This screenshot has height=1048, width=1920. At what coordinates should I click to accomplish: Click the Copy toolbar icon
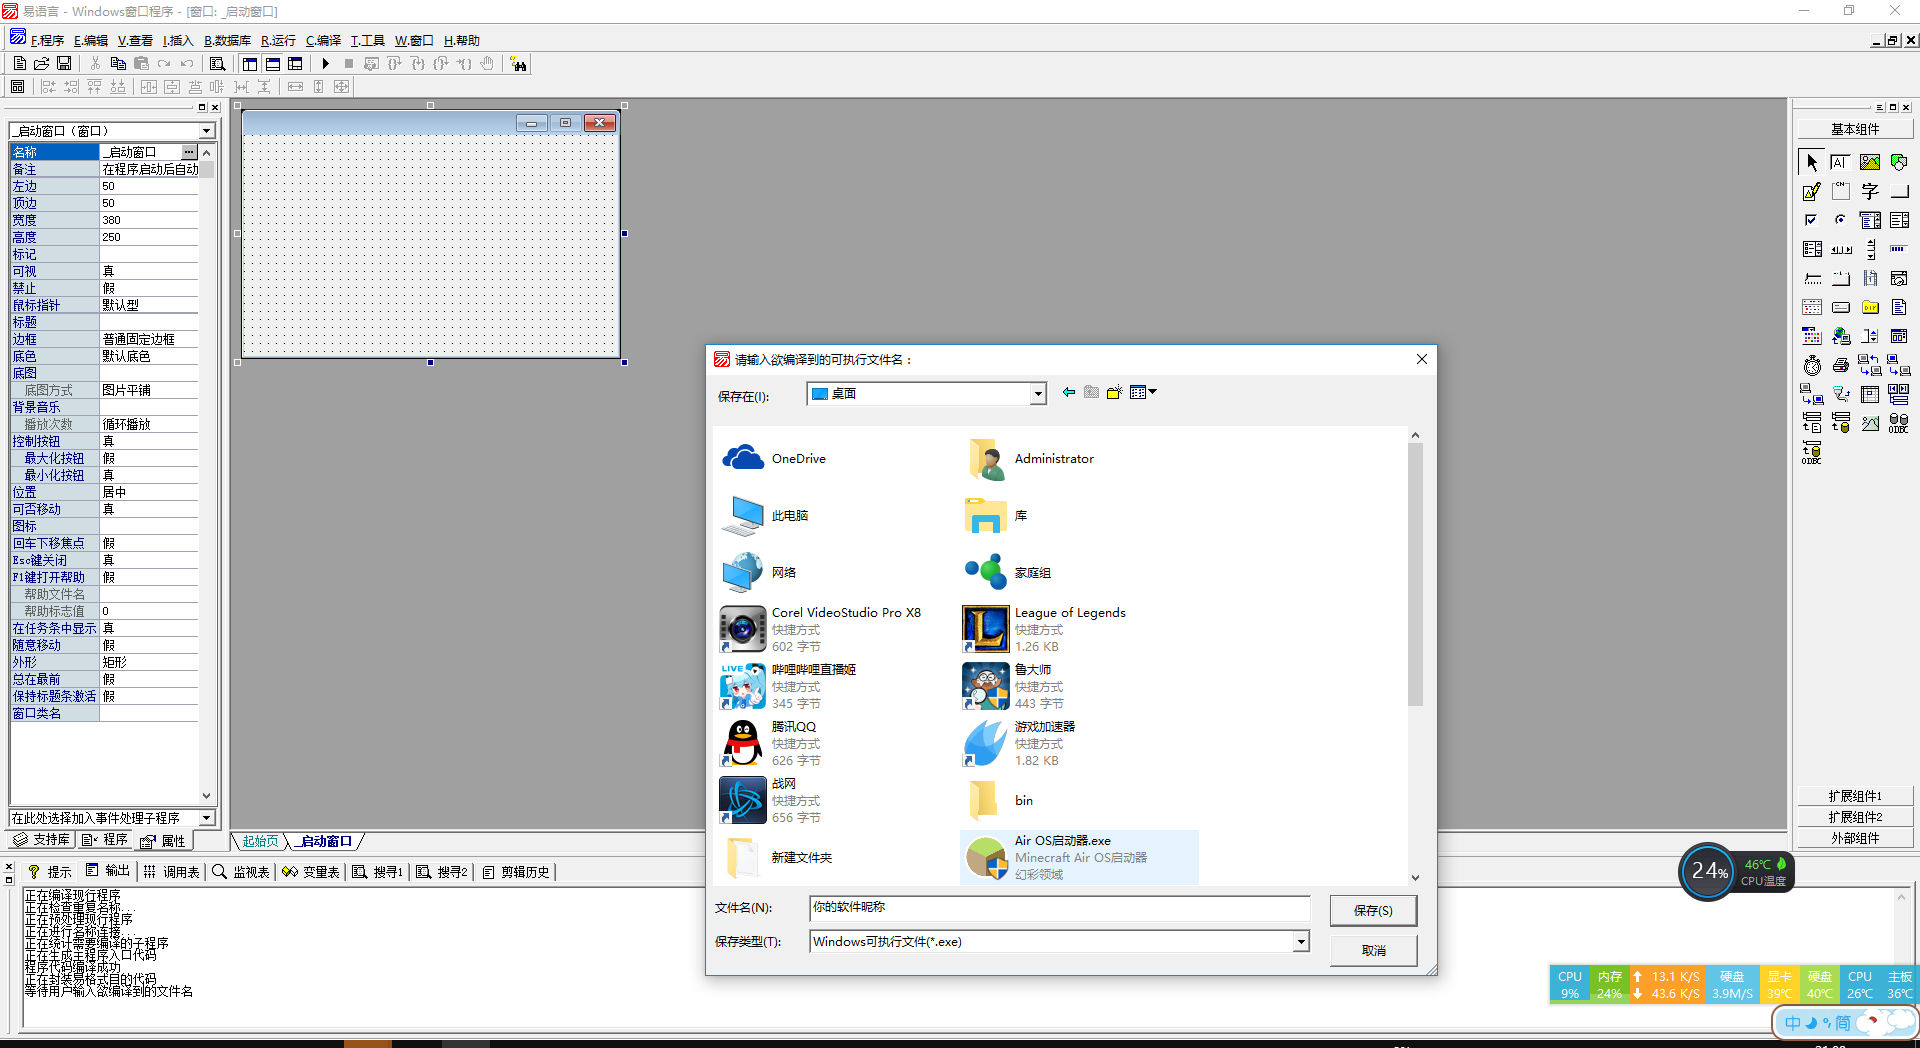118,63
